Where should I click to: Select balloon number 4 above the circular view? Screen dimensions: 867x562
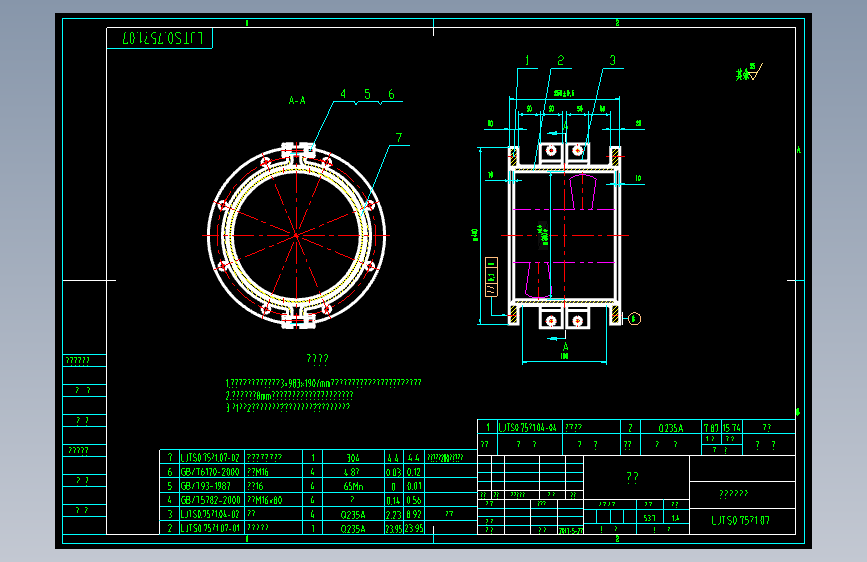pos(343,94)
